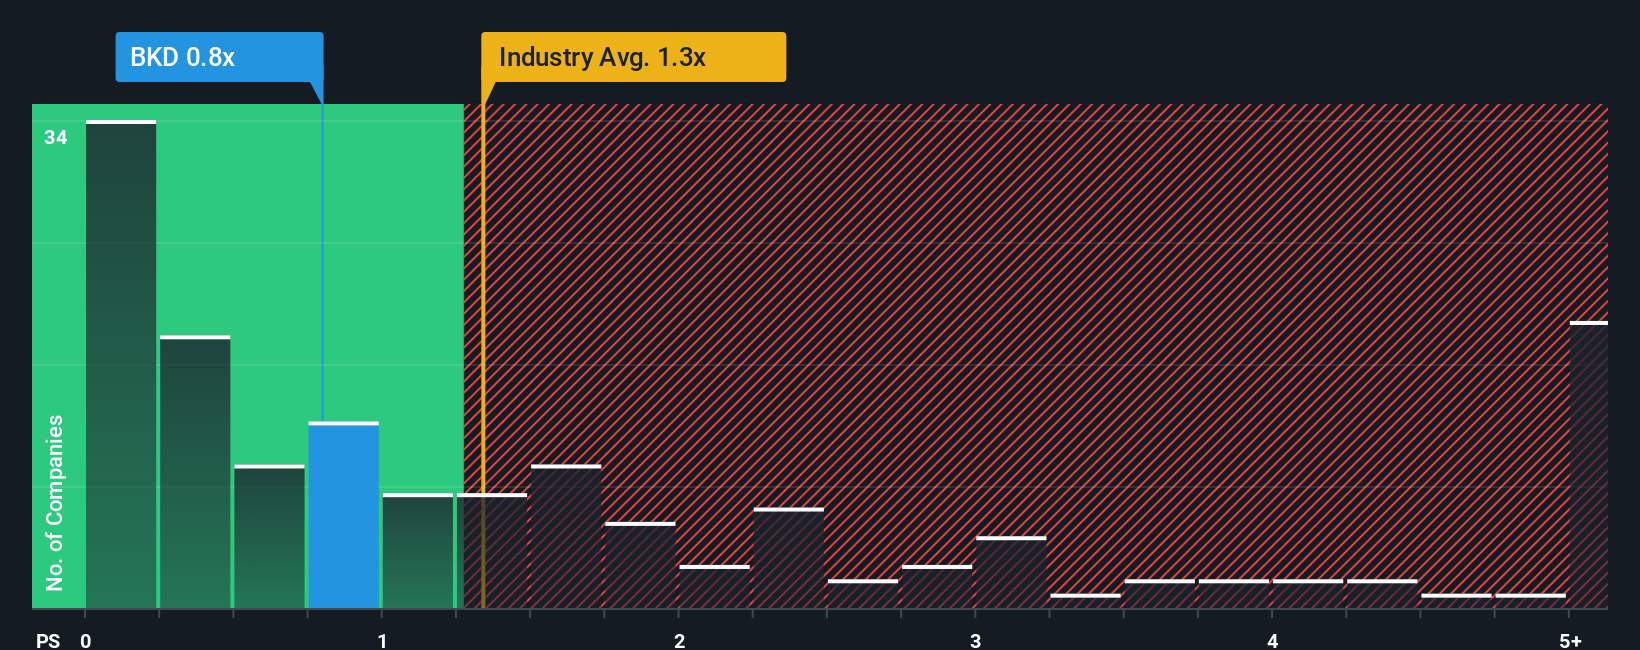
Task: Click the tallest bar labeled 34
Action: click(x=121, y=364)
